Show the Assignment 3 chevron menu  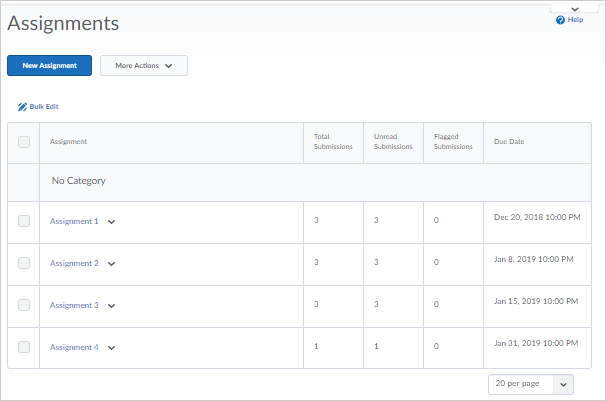[111, 306]
